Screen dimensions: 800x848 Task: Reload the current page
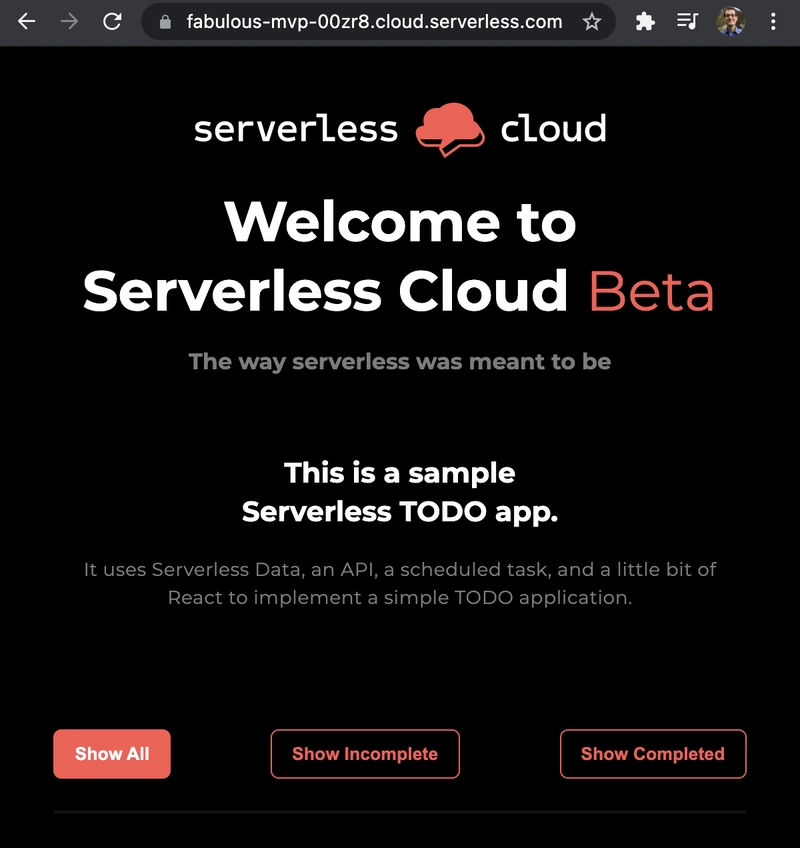pos(112,22)
